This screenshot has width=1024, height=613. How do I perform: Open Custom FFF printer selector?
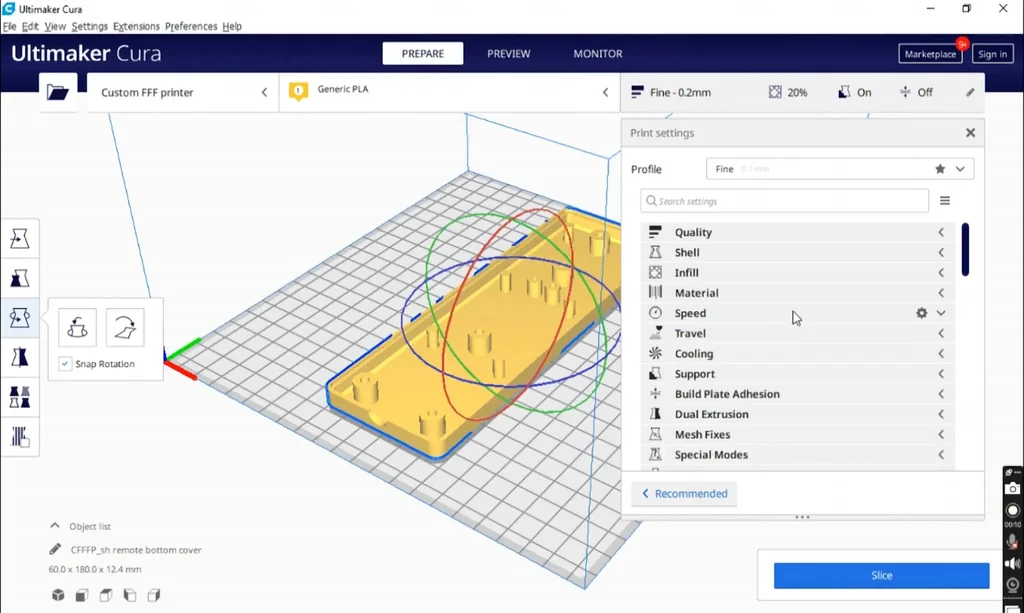(x=183, y=92)
